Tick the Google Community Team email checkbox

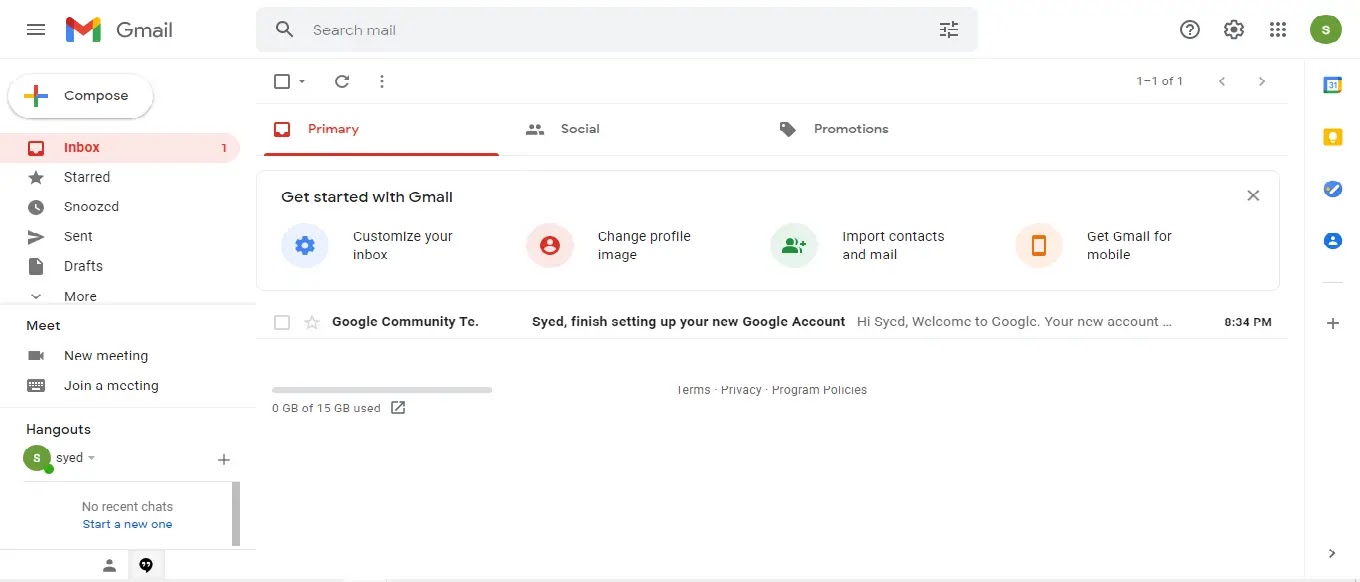coord(282,322)
